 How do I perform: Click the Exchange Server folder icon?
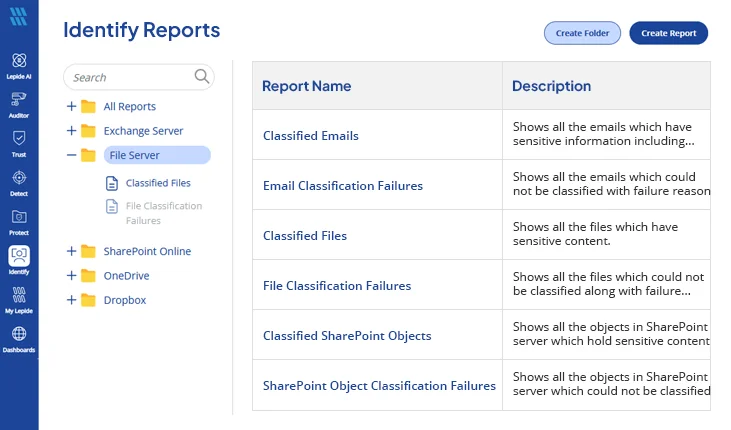(x=88, y=131)
